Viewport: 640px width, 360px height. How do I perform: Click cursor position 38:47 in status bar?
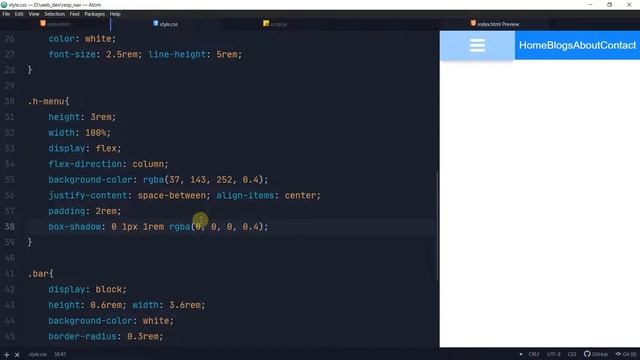60,354
